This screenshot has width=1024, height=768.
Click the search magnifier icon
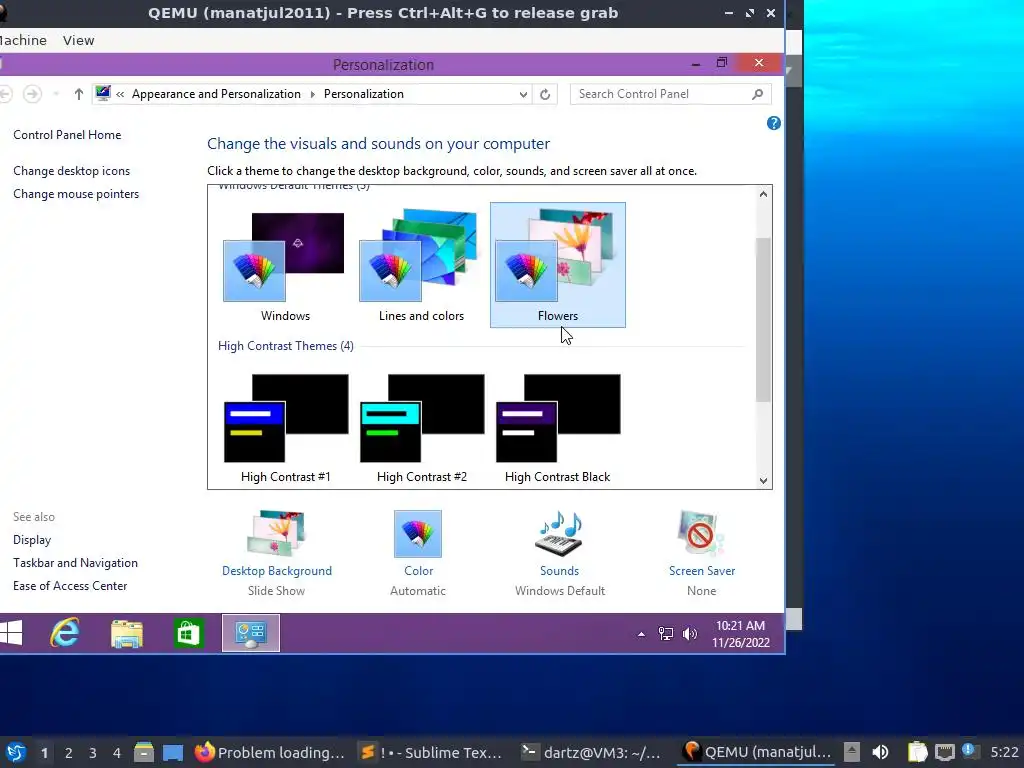click(758, 94)
